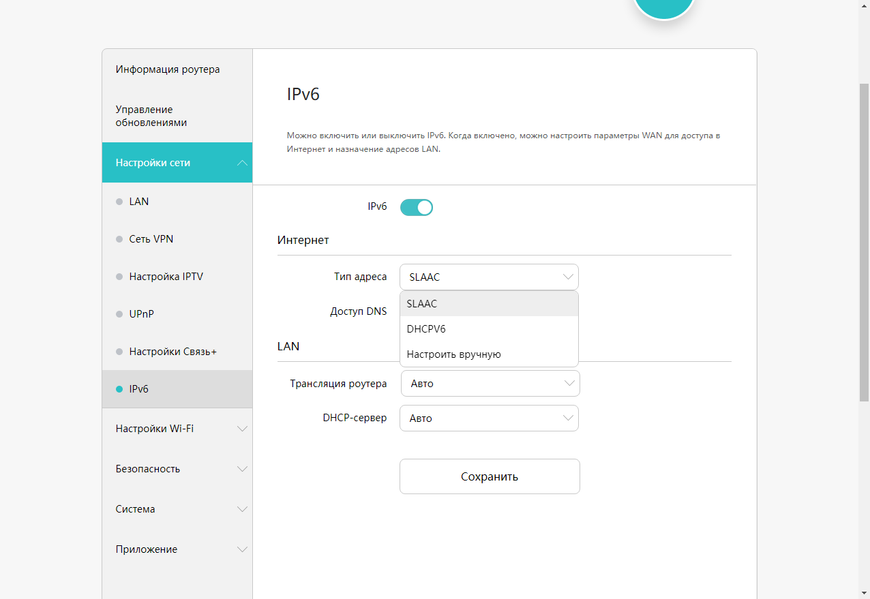Expand the 'Система' section
Image resolution: width=870 pixels, height=599 pixels.
177,509
